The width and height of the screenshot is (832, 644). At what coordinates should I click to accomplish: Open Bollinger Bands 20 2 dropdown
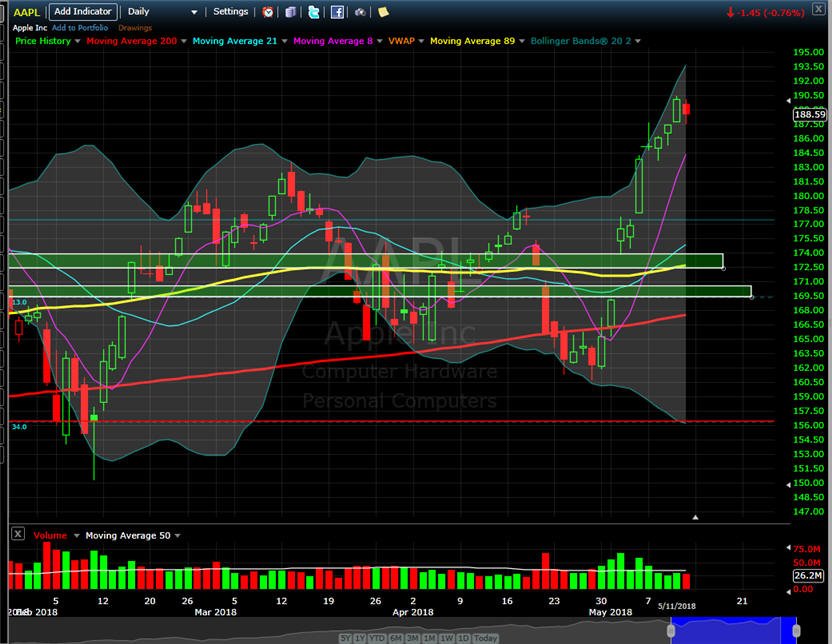pyautogui.click(x=638, y=41)
